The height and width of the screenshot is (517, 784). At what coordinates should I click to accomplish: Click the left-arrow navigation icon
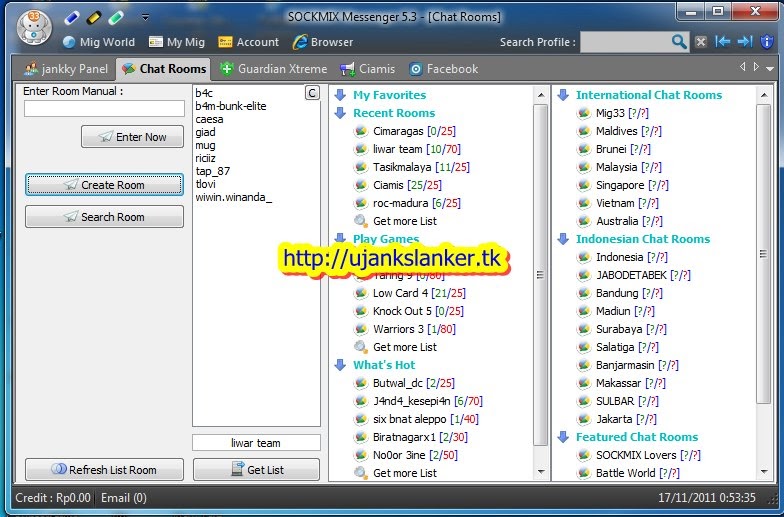pos(722,42)
